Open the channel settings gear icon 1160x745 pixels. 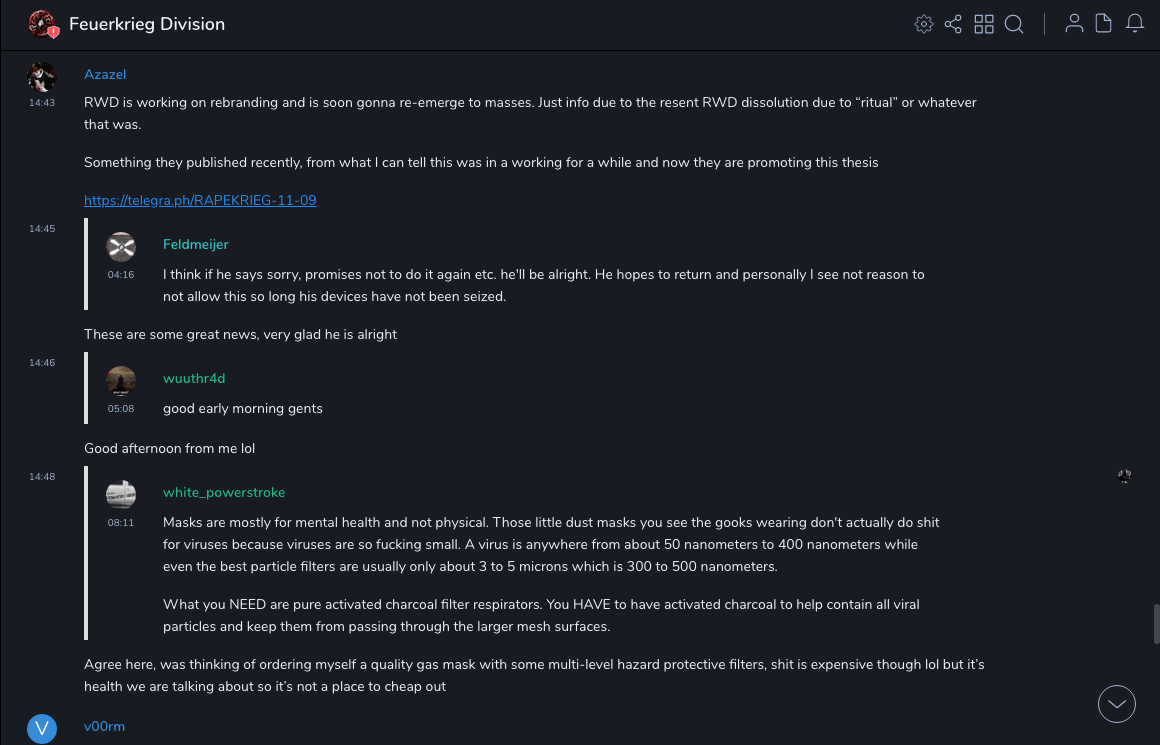(924, 24)
